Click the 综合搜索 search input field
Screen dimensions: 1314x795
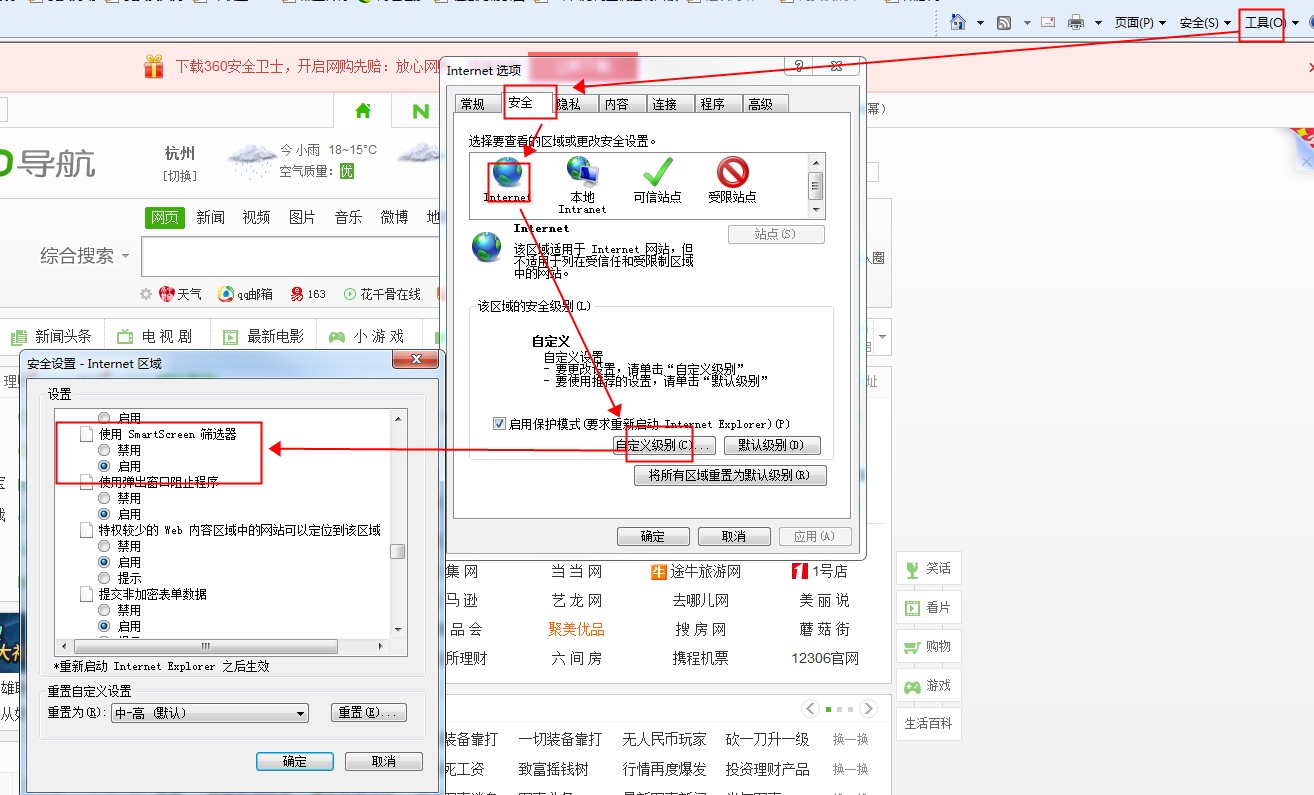tap(290, 256)
